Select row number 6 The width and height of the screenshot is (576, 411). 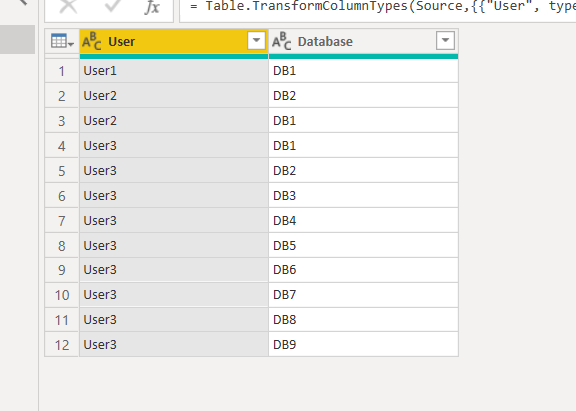point(62,196)
